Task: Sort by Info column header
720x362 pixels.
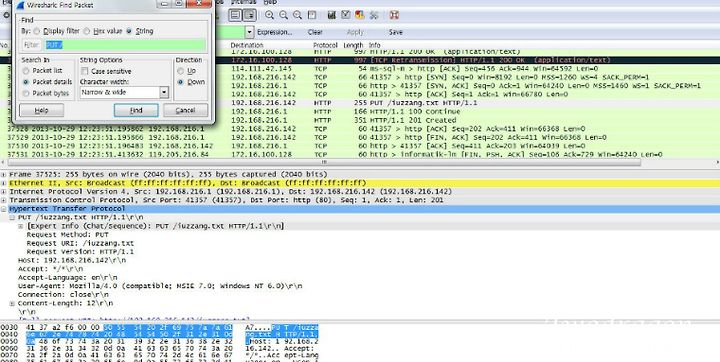Action: click(375, 45)
